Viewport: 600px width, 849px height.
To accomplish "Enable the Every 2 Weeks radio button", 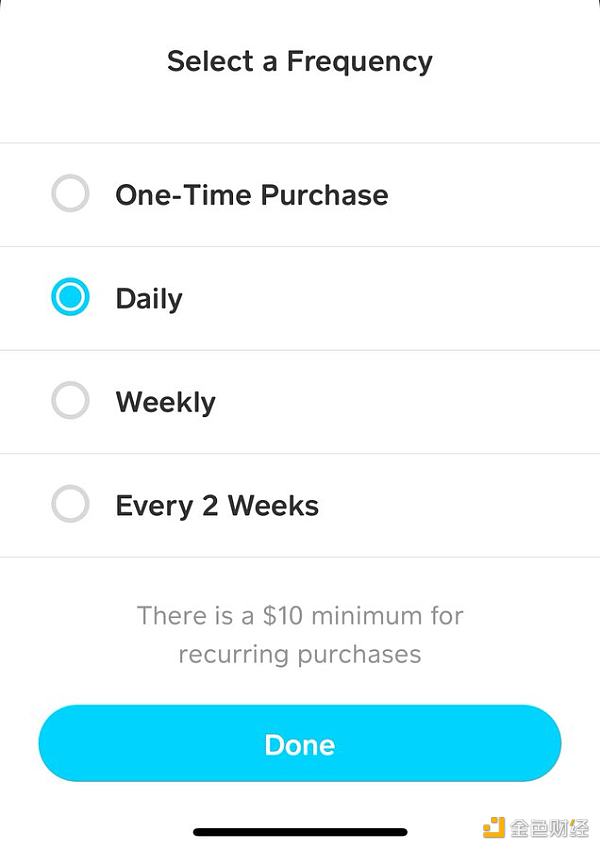I will click(70, 505).
